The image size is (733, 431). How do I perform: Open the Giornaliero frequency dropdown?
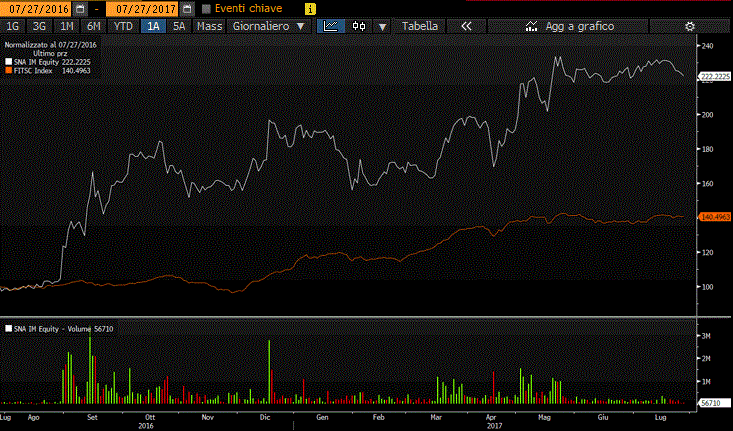point(268,26)
